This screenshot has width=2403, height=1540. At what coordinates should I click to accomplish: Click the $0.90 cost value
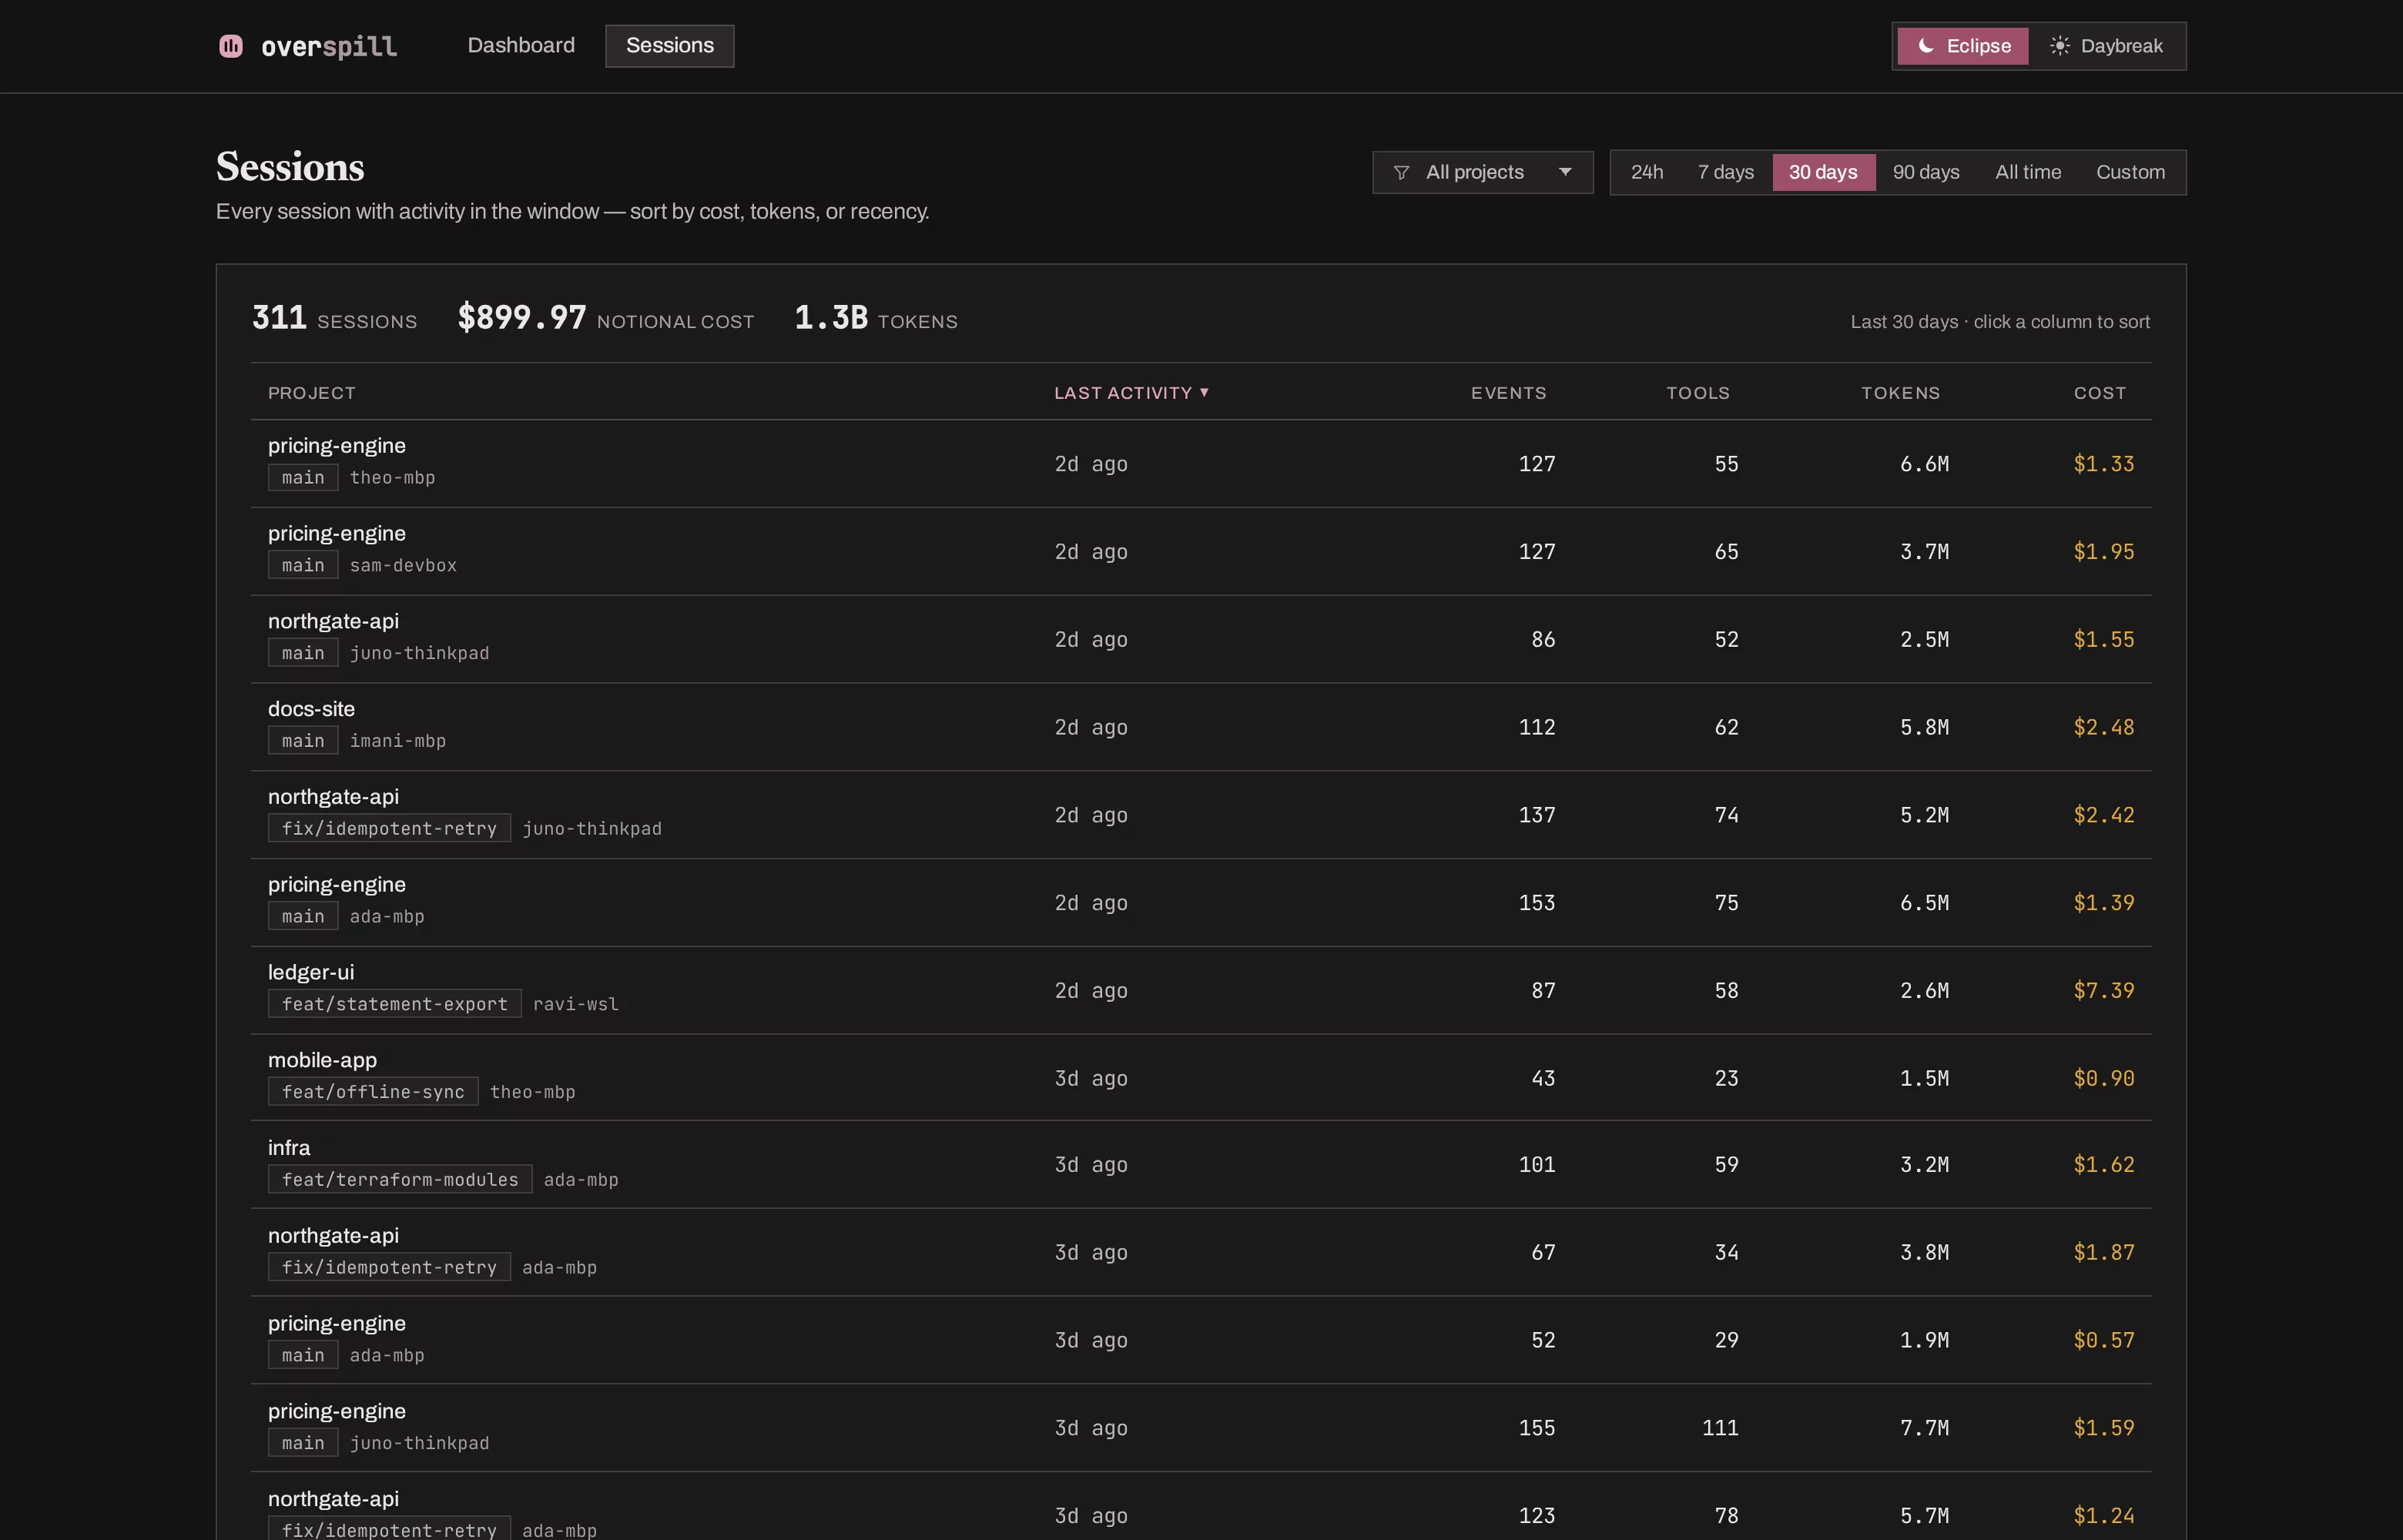coord(2103,1079)
